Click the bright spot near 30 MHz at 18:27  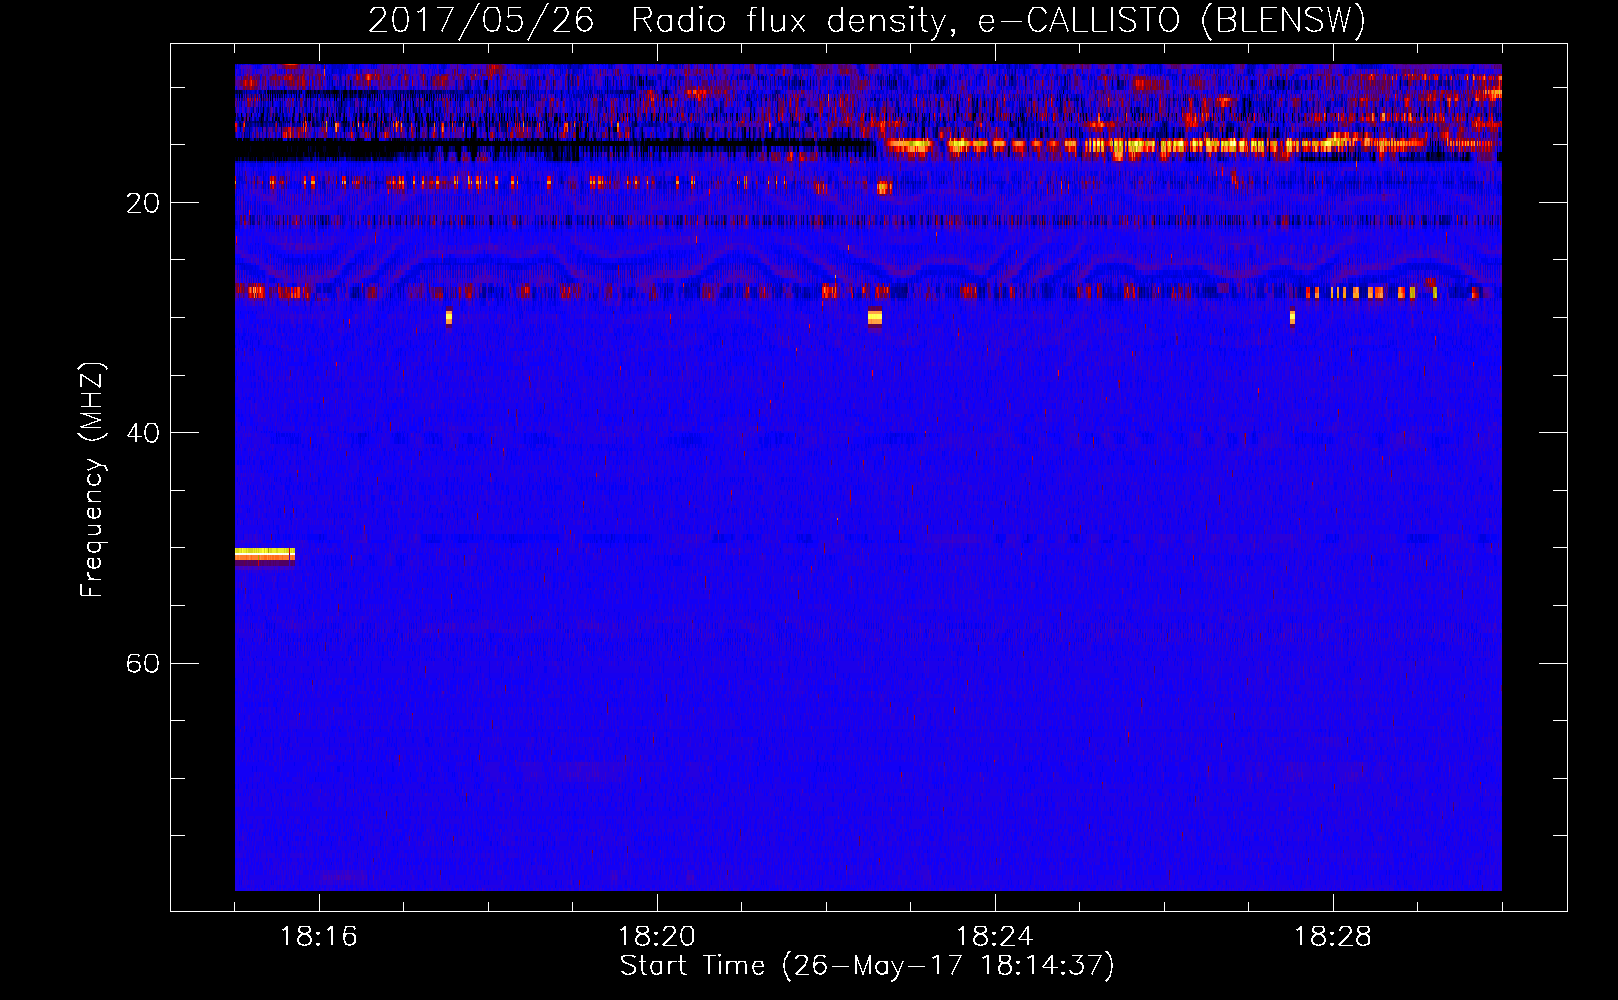[1292, 317]
